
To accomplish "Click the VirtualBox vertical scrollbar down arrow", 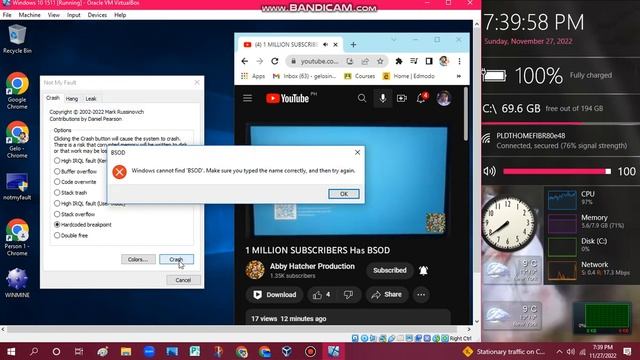I will point(476,322).
